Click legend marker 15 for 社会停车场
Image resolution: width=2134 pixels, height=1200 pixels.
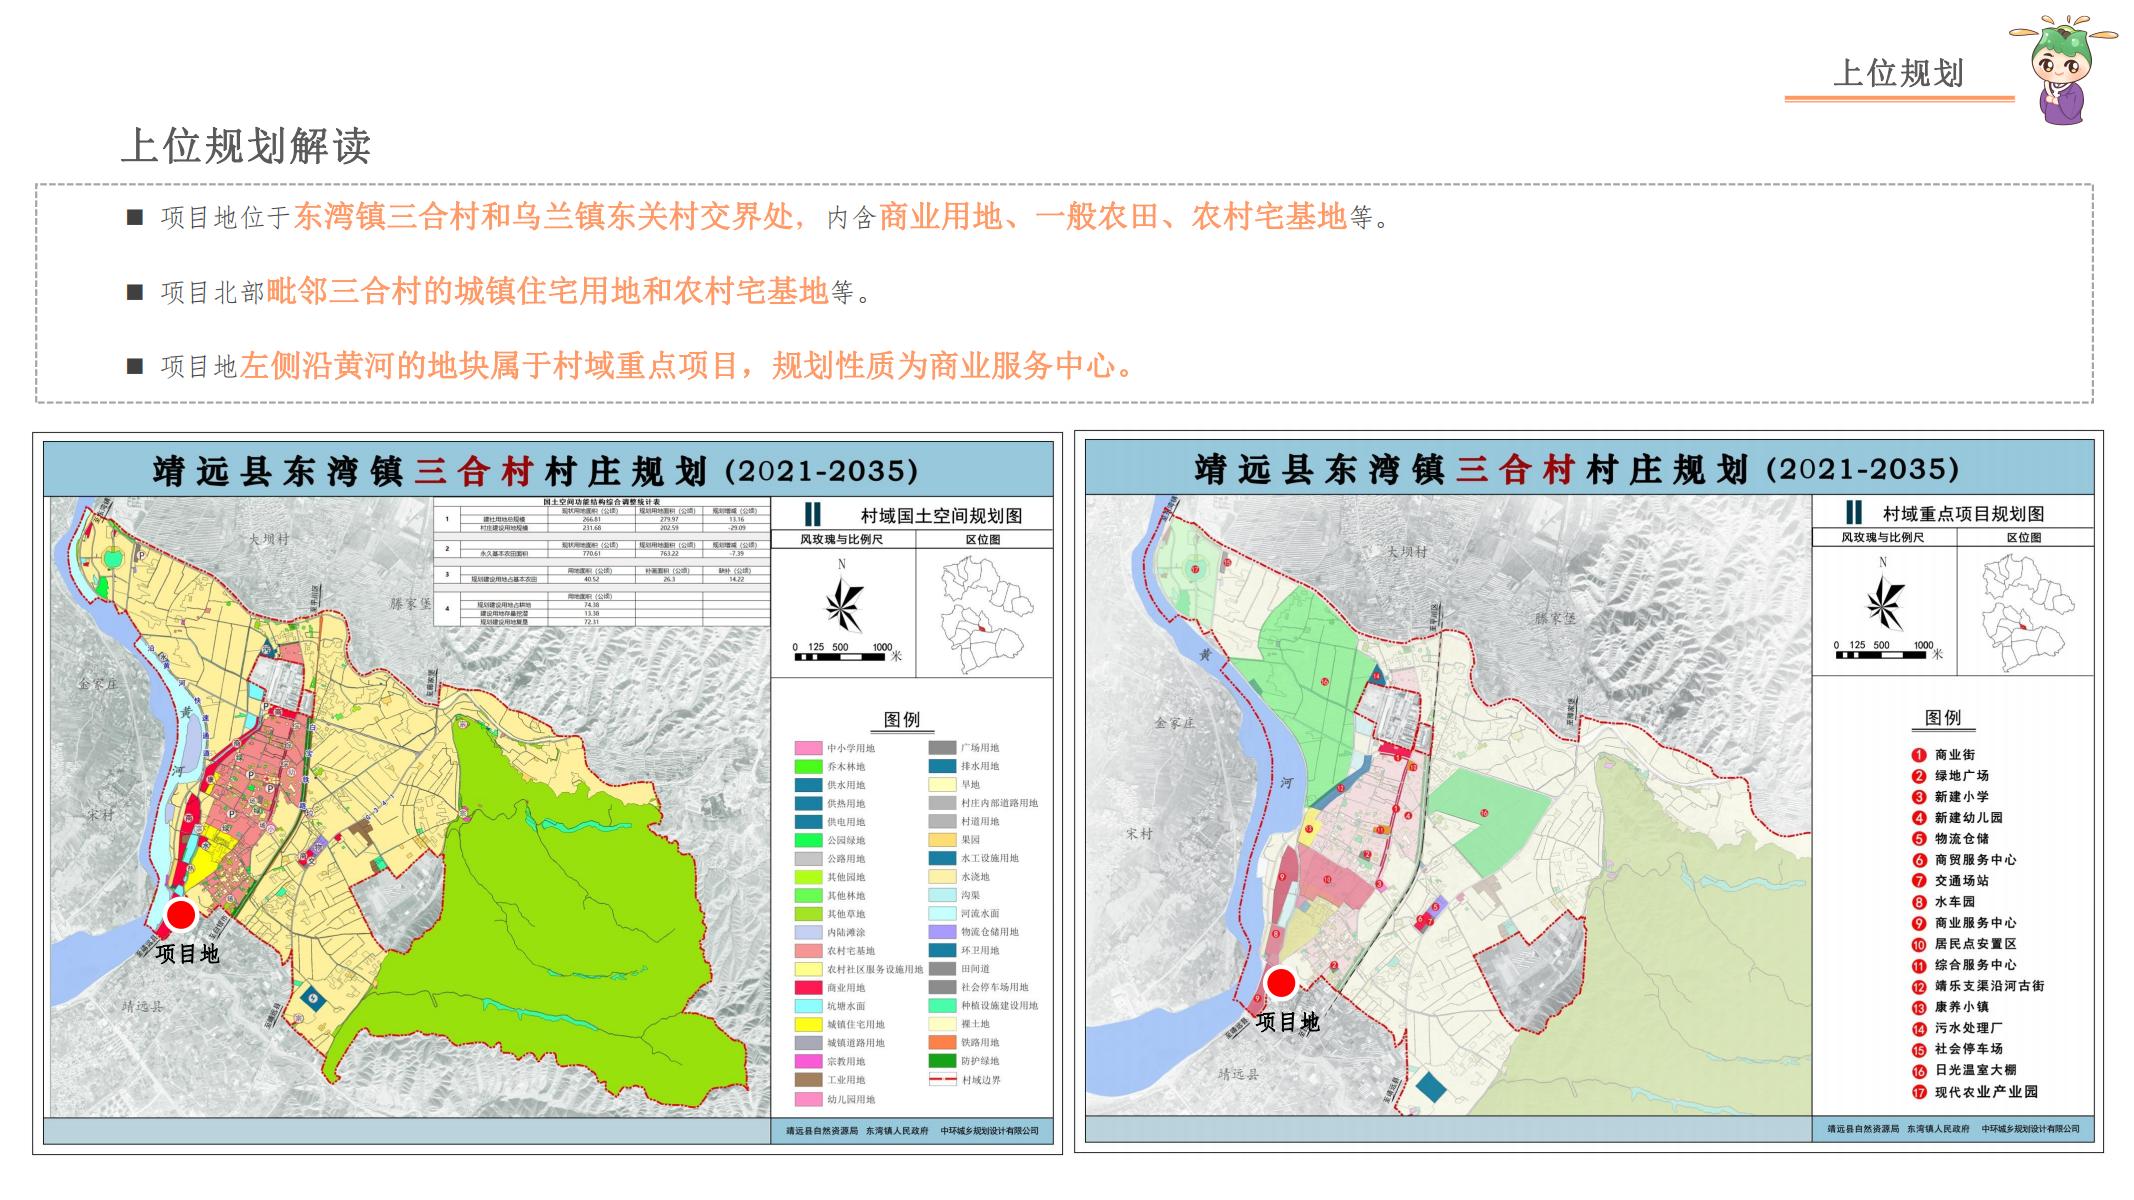pos(1919,1050)
